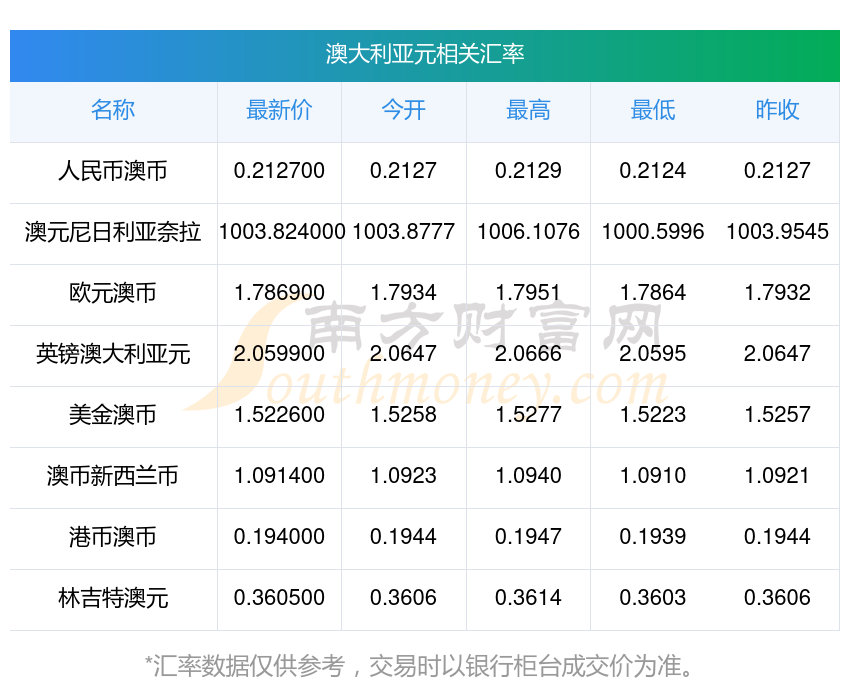Click previous close 1.7932
The height and width of the screenshot is (698, 850).
point(777,293)
